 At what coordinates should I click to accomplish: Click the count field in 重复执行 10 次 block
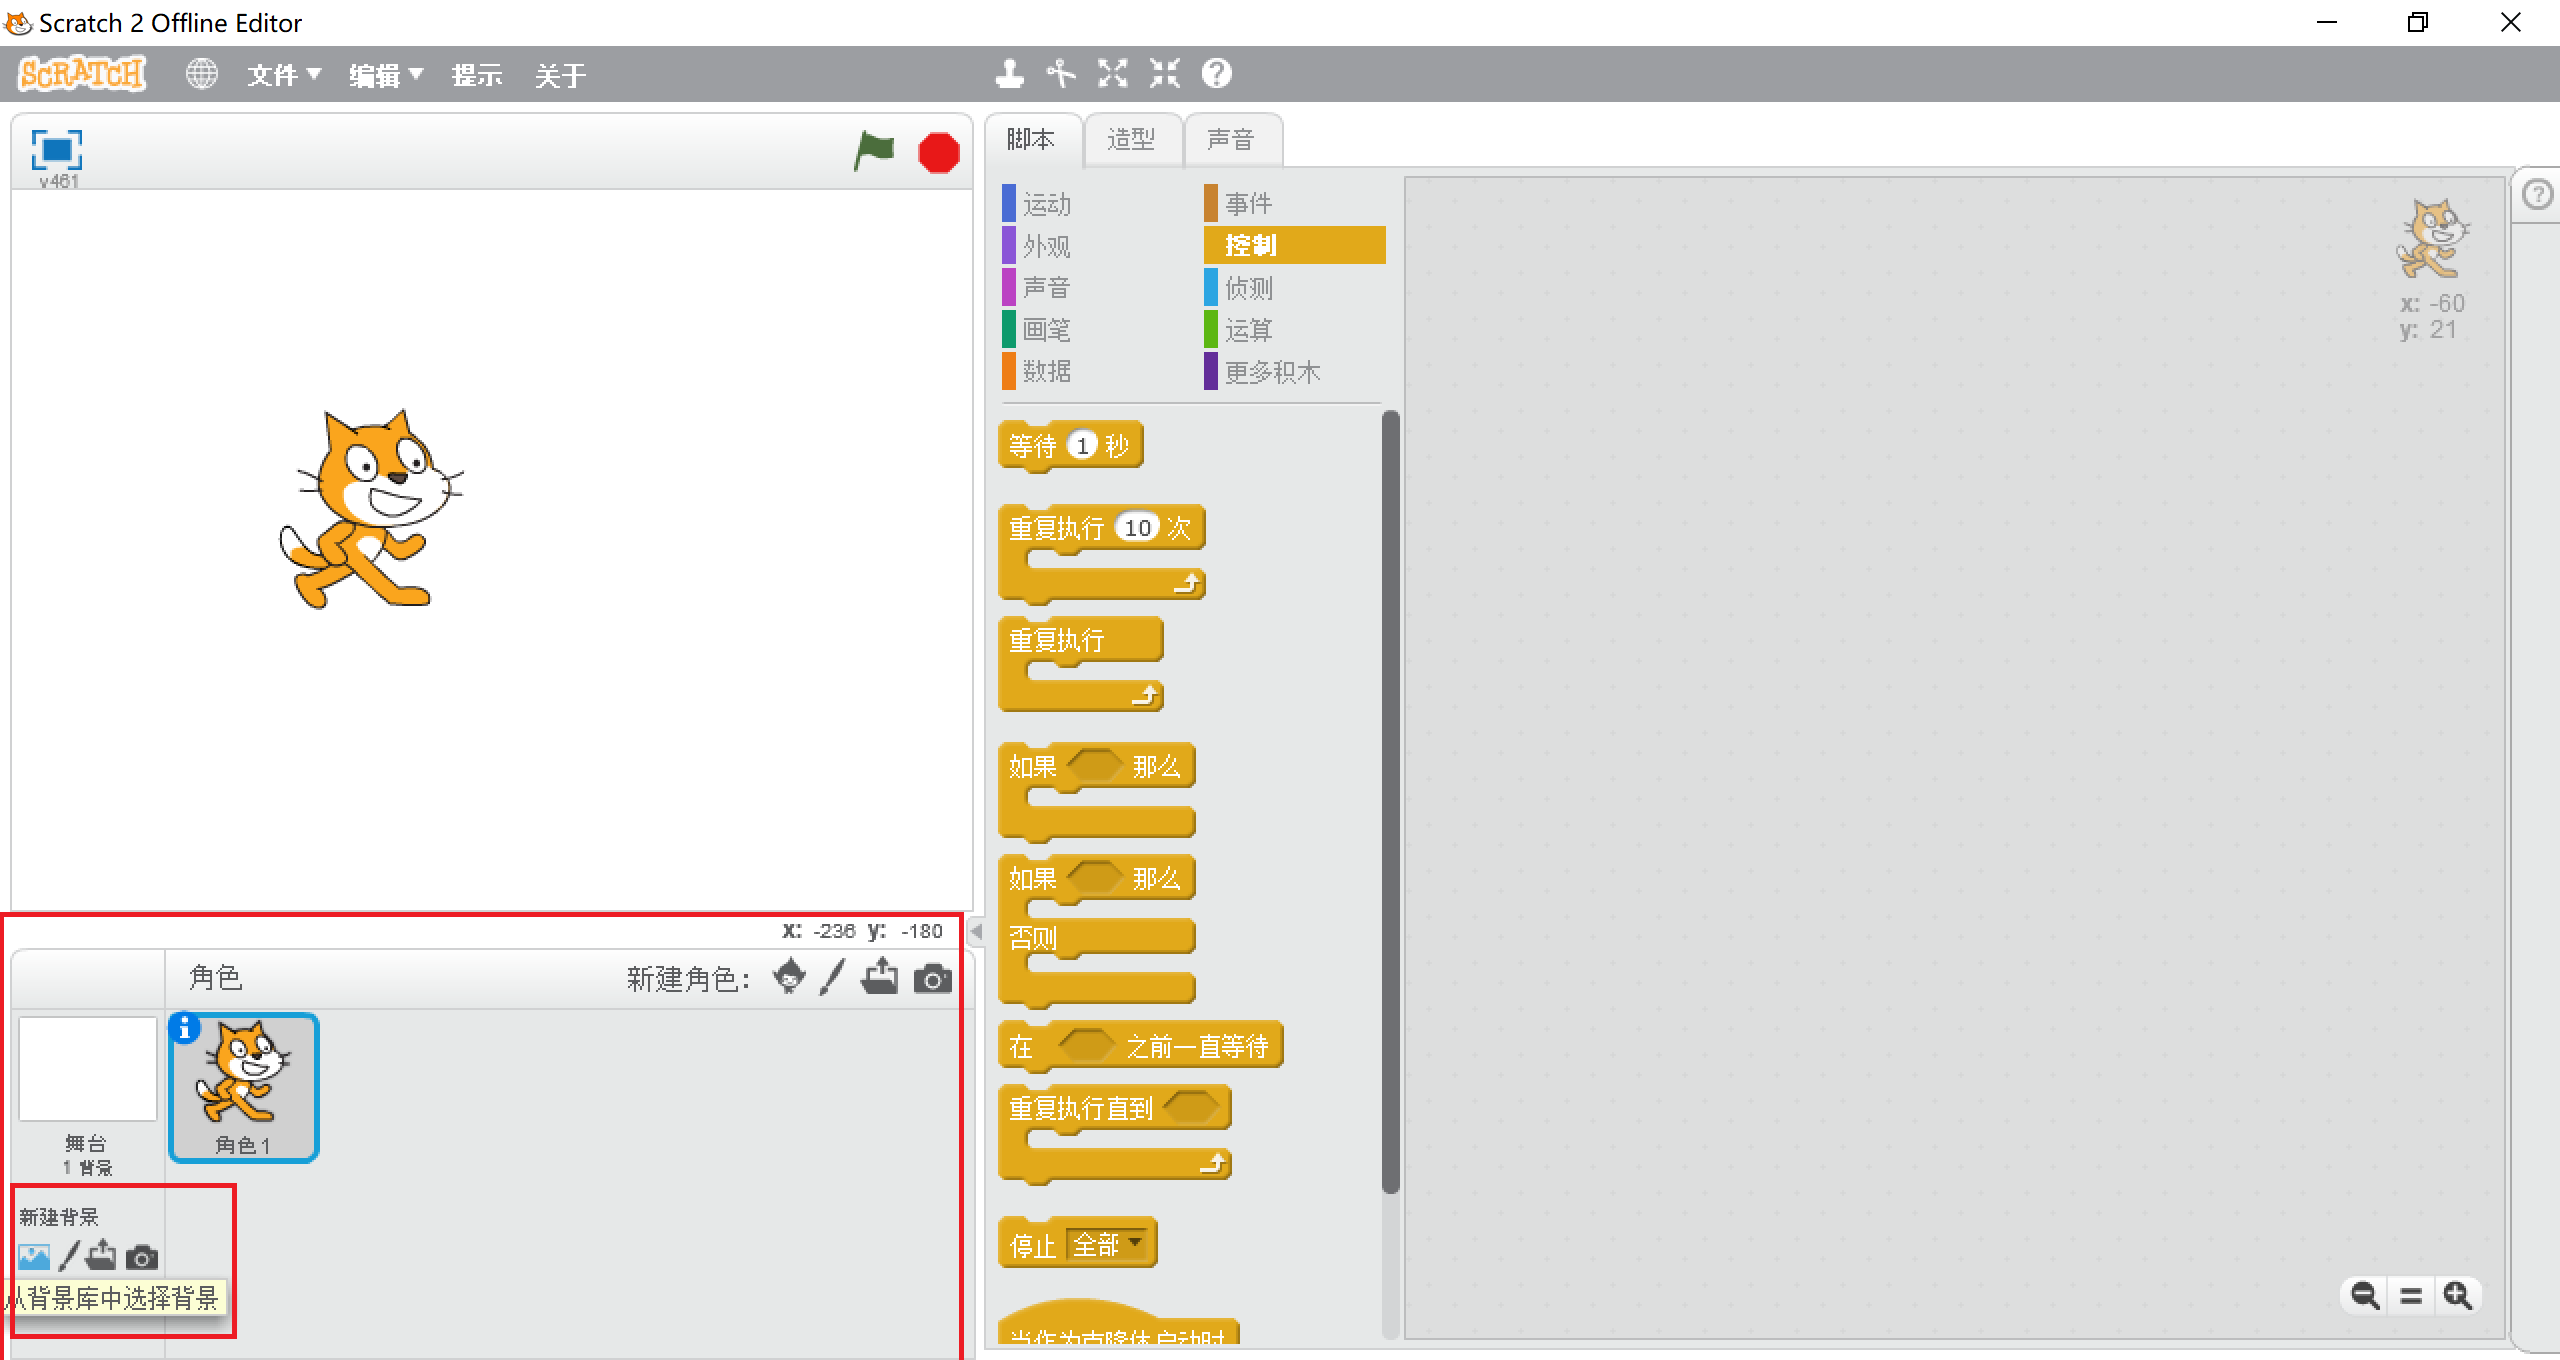point(1138,527)
